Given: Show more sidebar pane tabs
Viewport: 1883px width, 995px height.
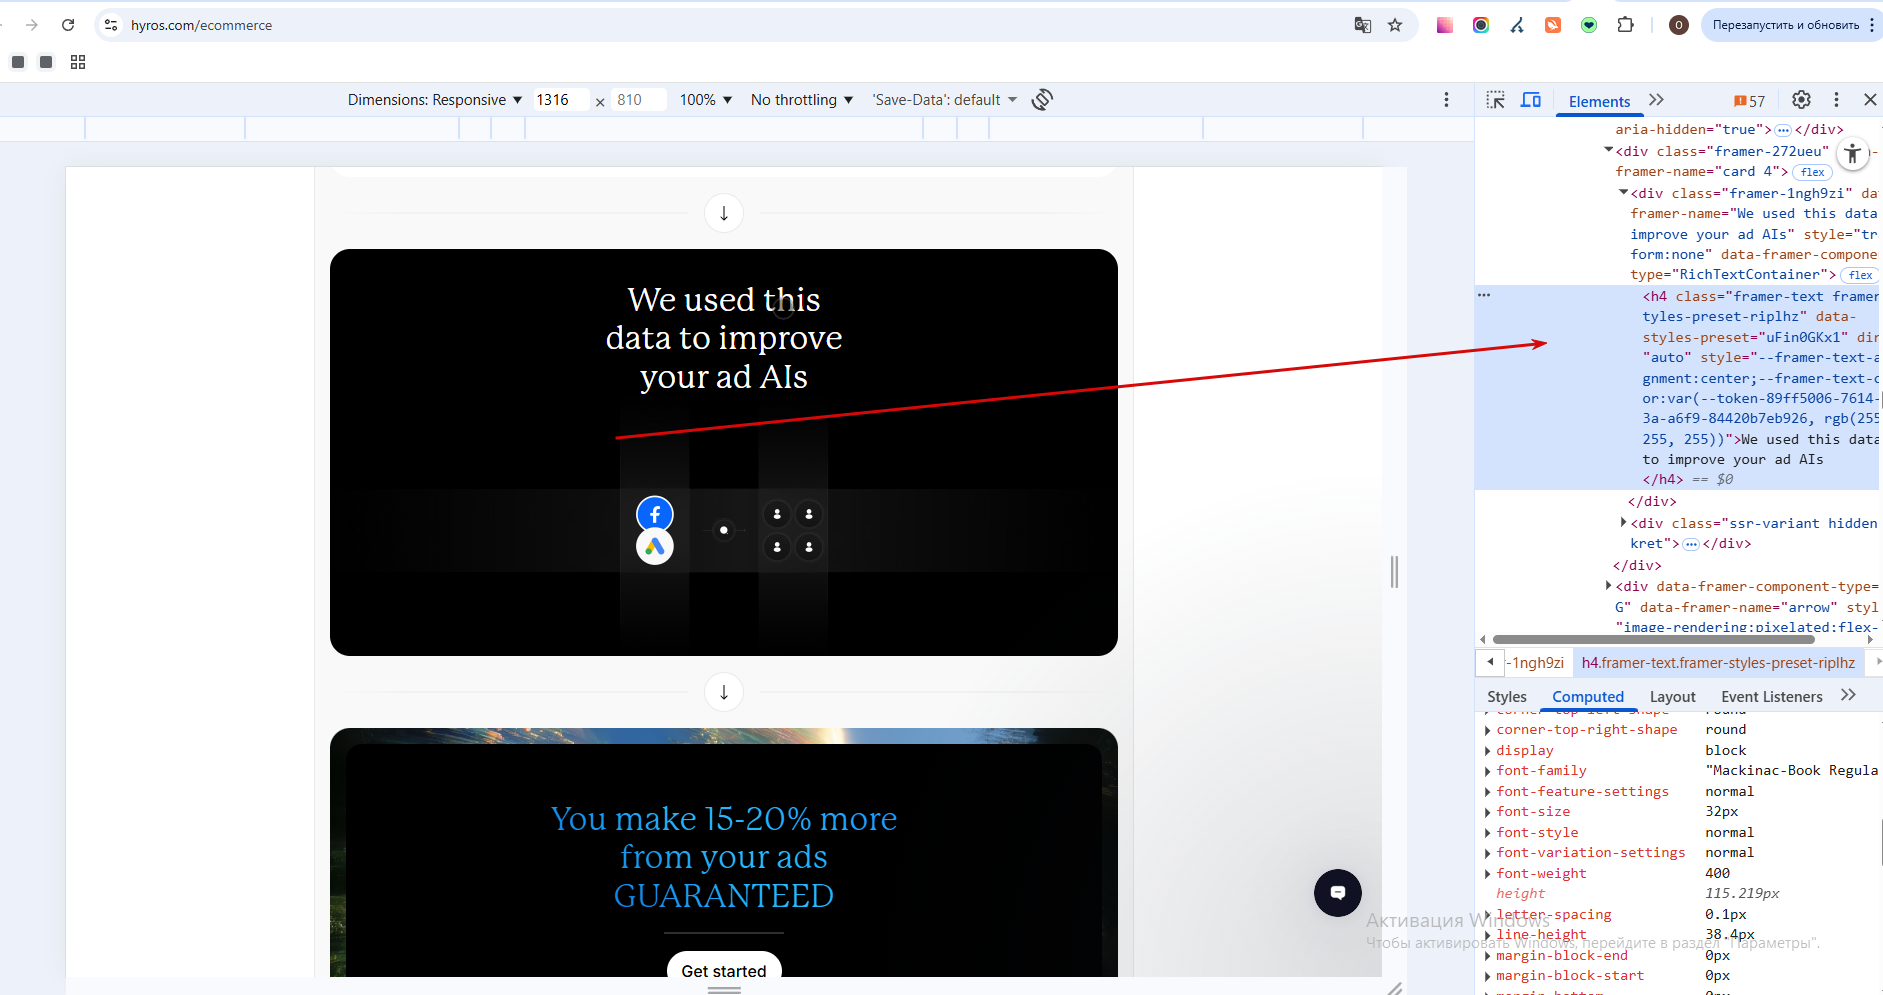Looking at the screenshot, I should [x=1848, y=695].
